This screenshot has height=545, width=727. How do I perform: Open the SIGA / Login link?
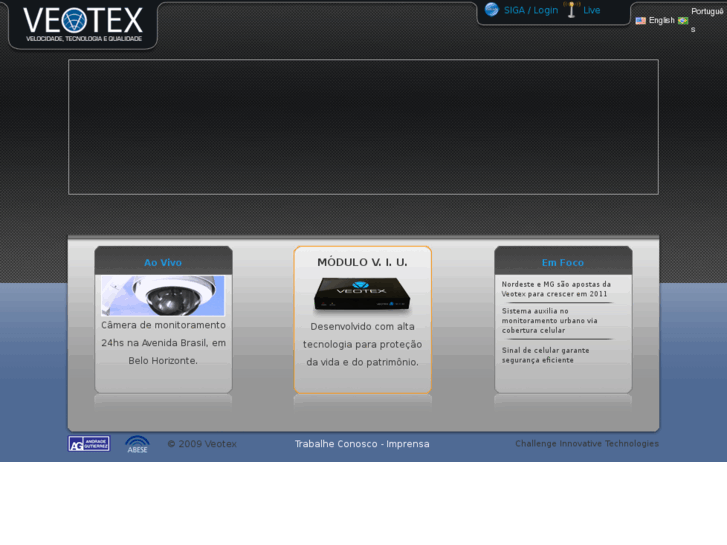point(531,10)
